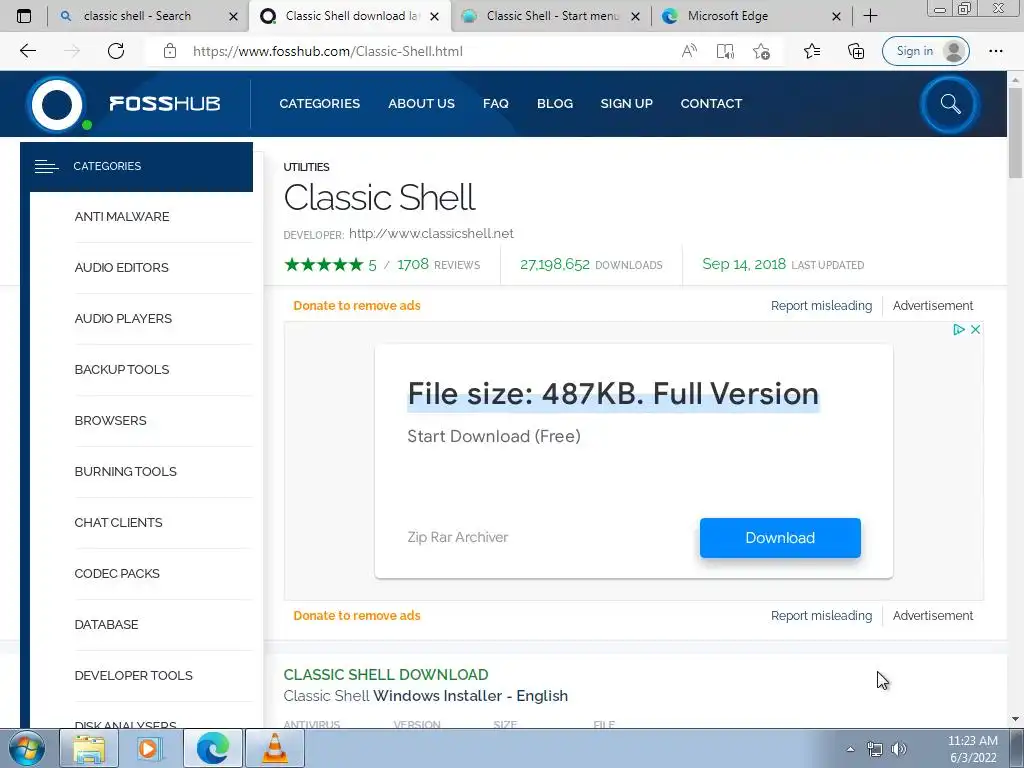The image size is (1024, 768).
Task: Open Classic Shell Windows Installer English link
Action: 426,696
